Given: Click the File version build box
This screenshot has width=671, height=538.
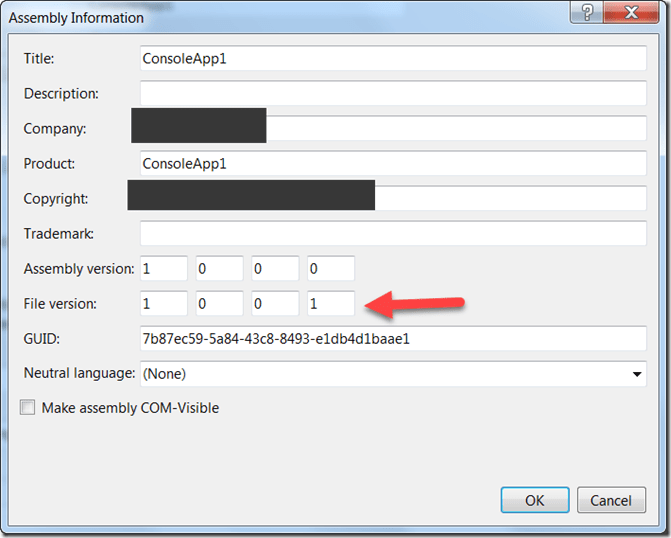Looking at the screenshot, I should pos(275,303).
